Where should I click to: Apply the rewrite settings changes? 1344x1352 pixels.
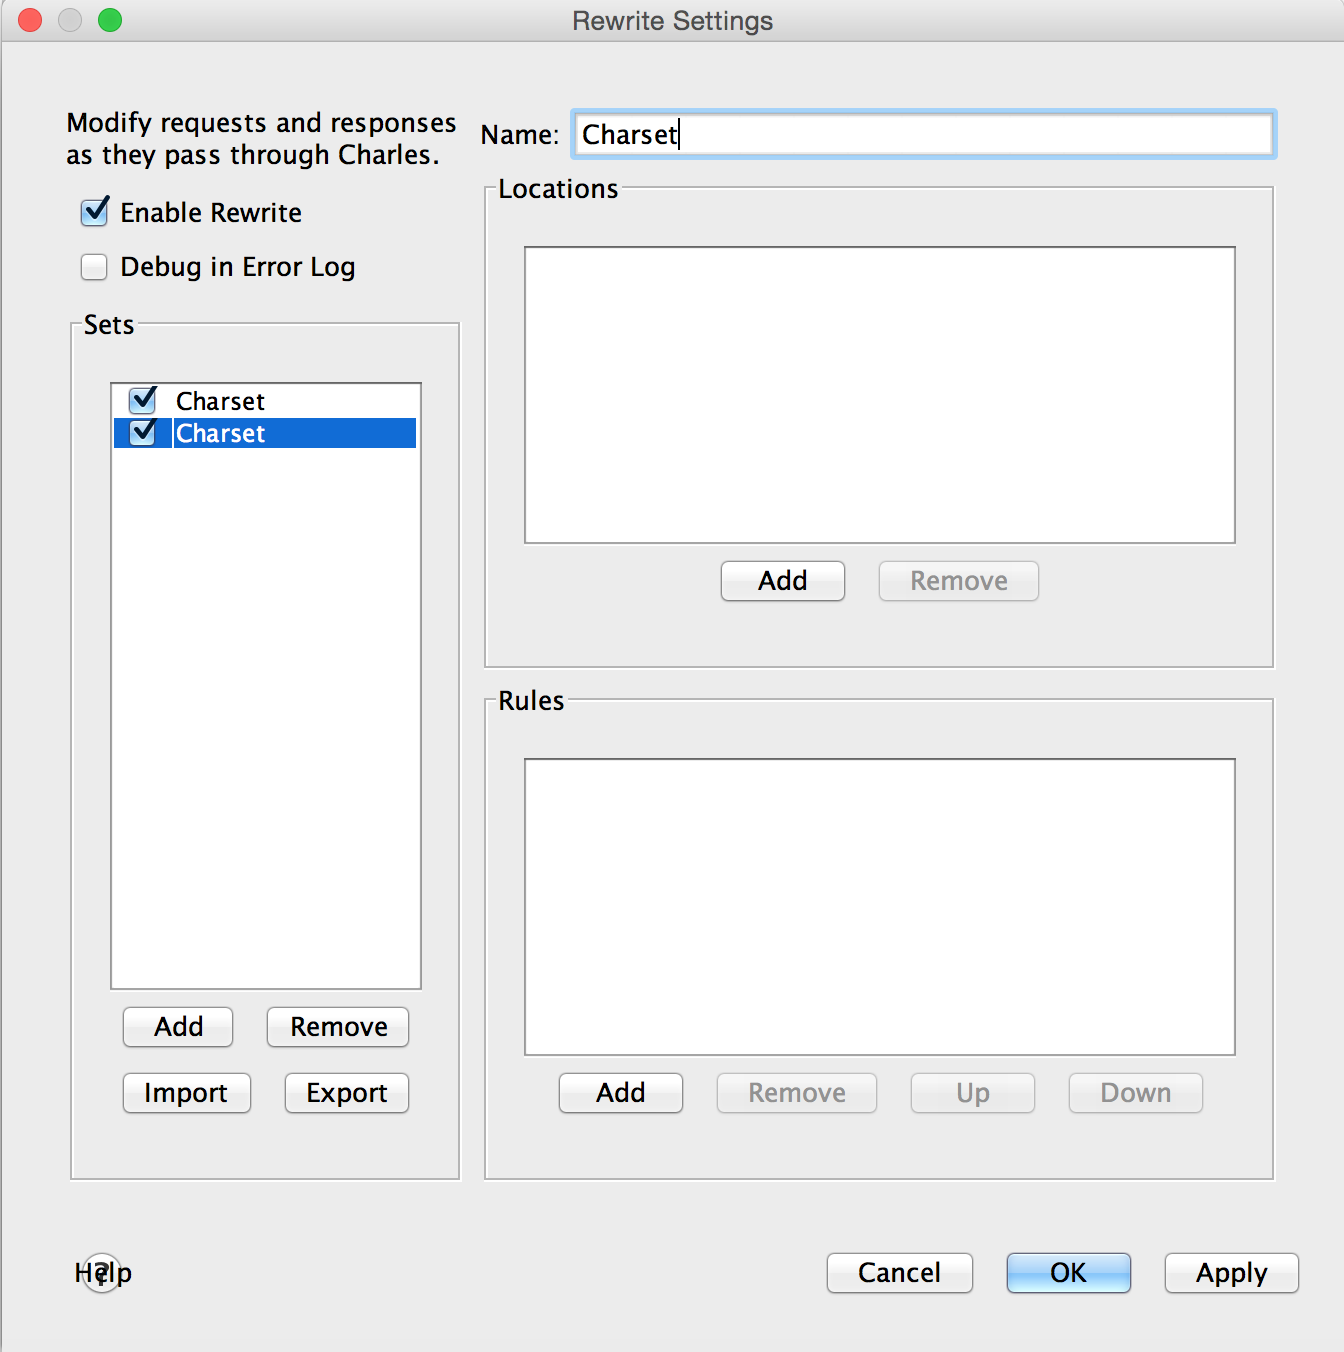pyautogui.click(x=1231, y=1273)
